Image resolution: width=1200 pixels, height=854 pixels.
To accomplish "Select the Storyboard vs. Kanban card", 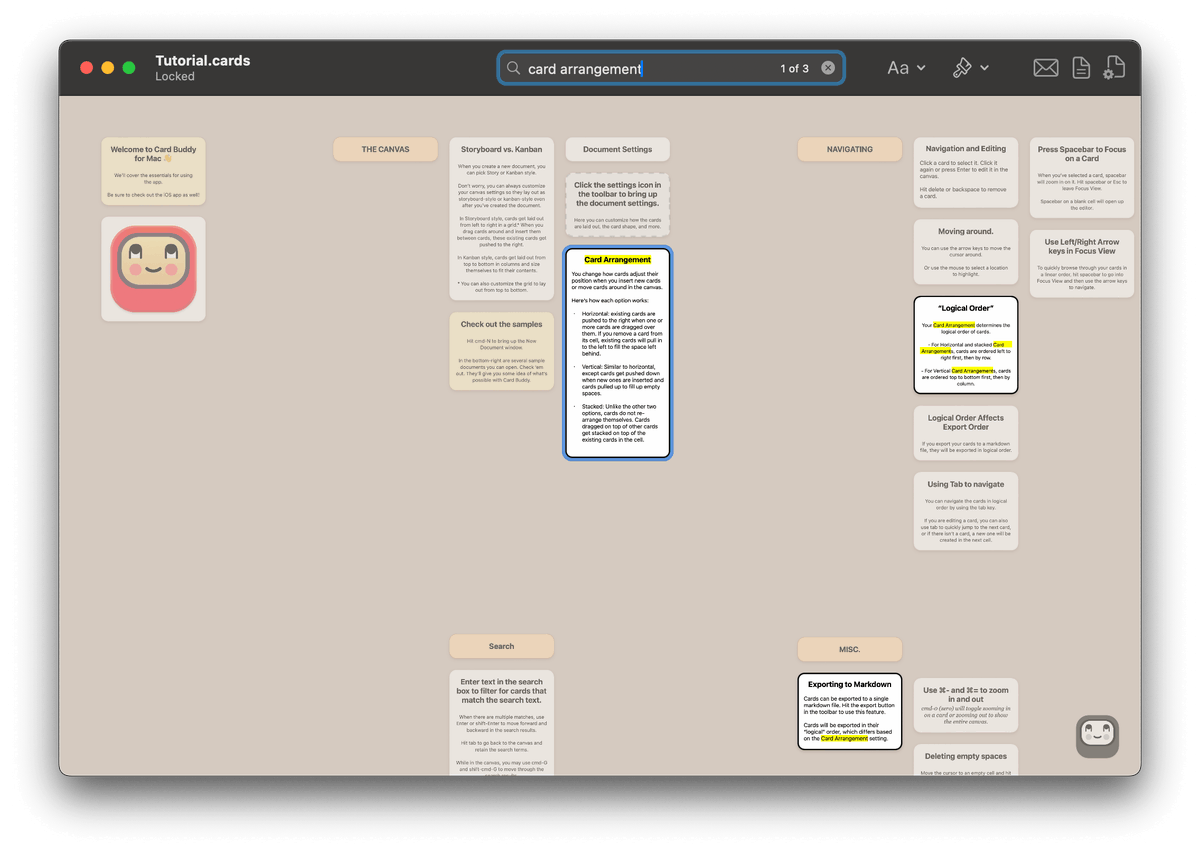I will pyautogui.click(x=501, y=219).
